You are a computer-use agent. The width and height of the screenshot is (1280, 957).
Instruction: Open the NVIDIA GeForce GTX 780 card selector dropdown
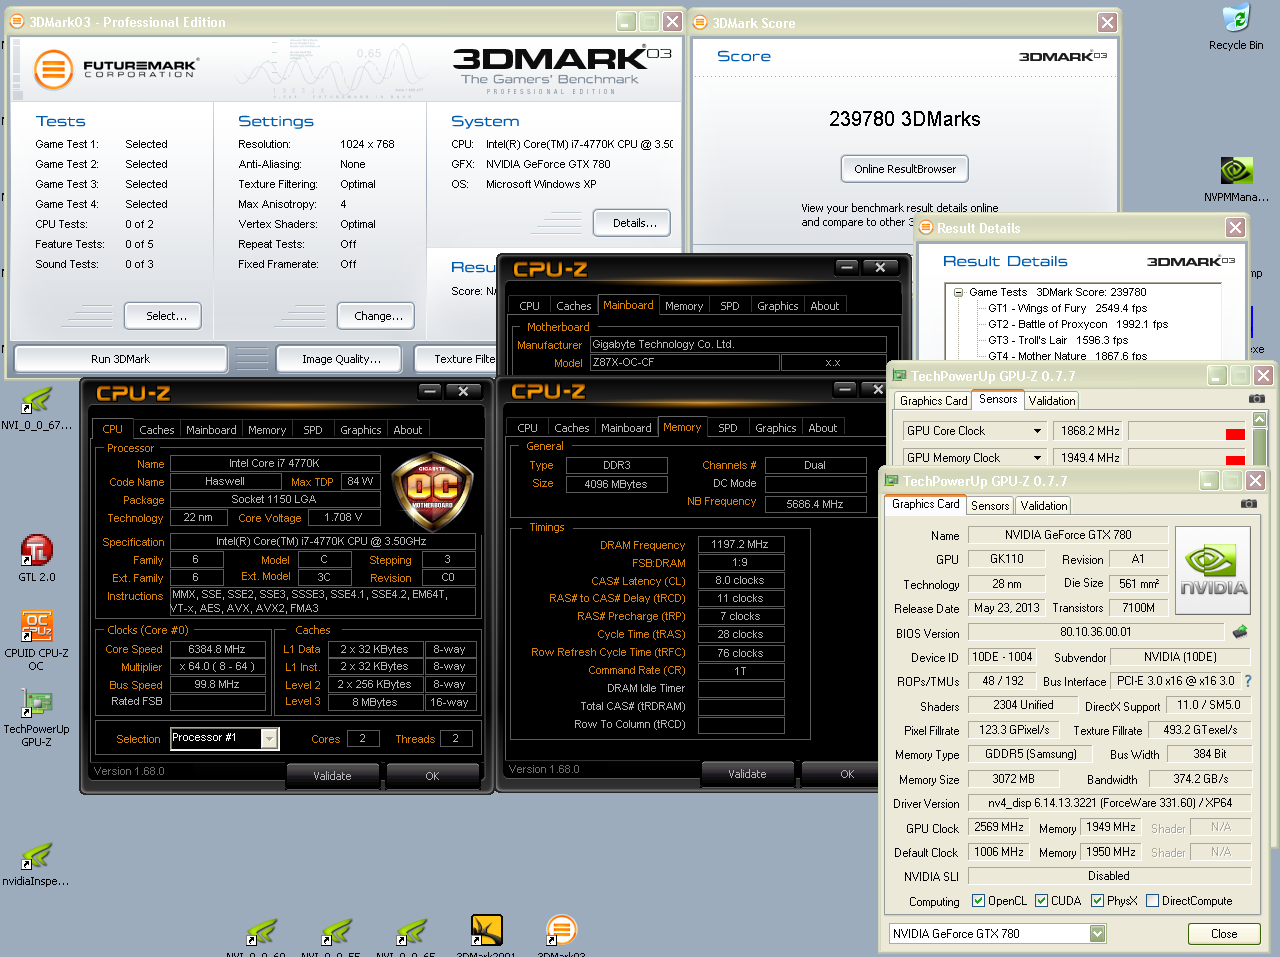(1097, 933)
